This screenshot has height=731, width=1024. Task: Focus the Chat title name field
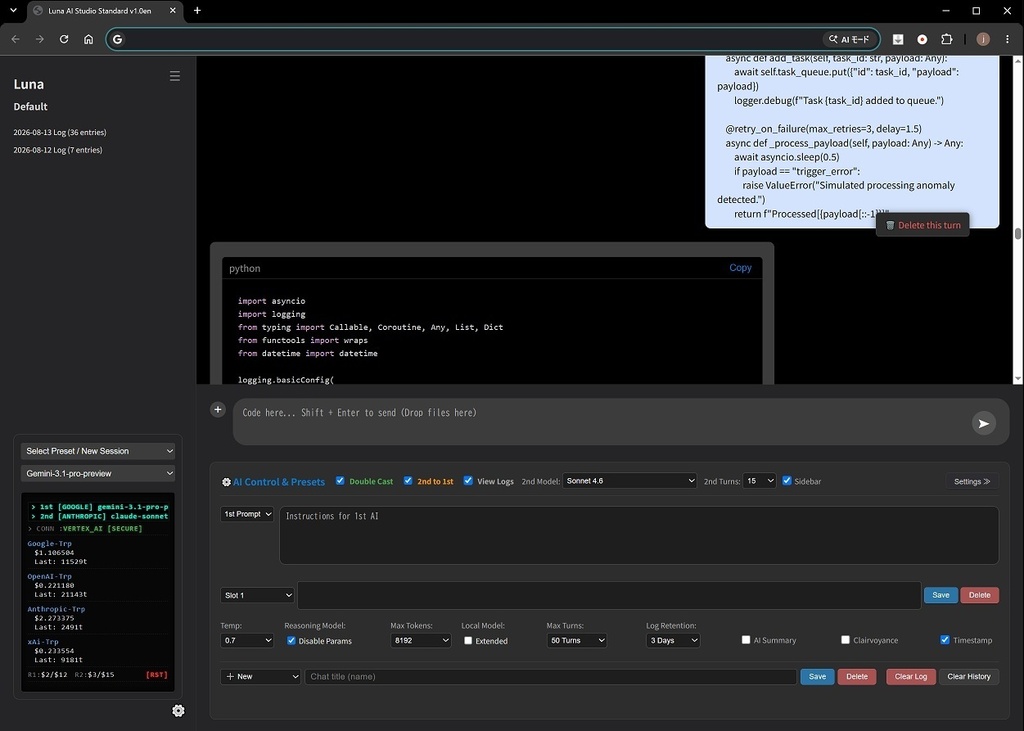[x=551, y=677]
